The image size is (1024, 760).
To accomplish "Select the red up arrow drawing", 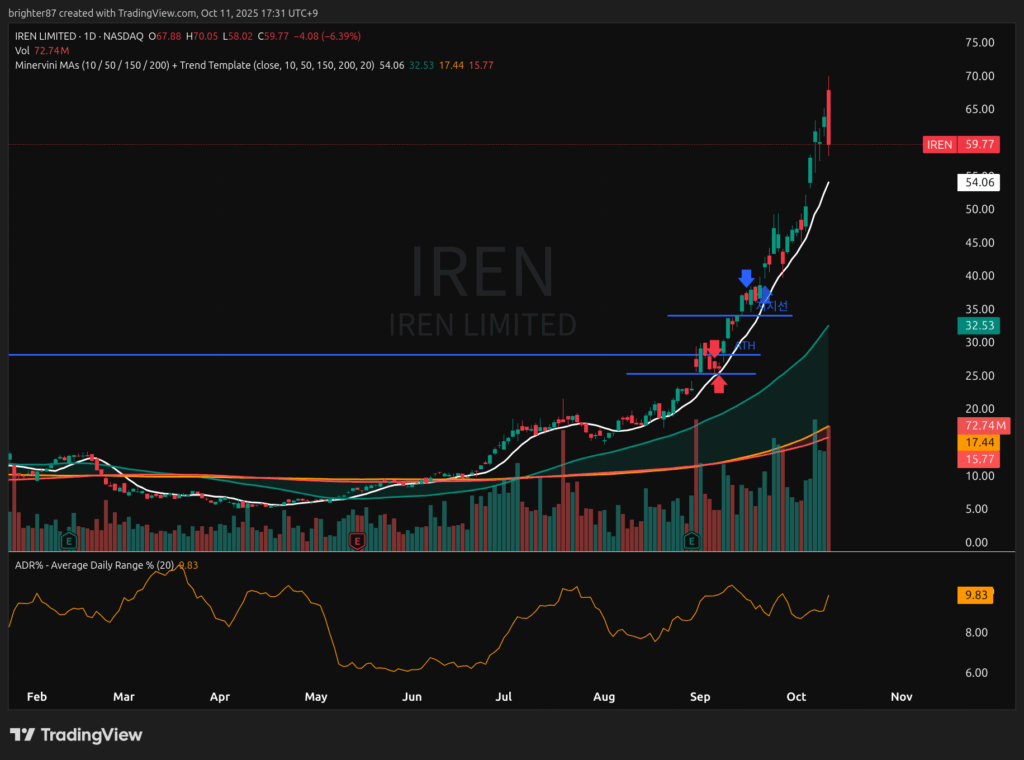I will (x=719, y=385).
